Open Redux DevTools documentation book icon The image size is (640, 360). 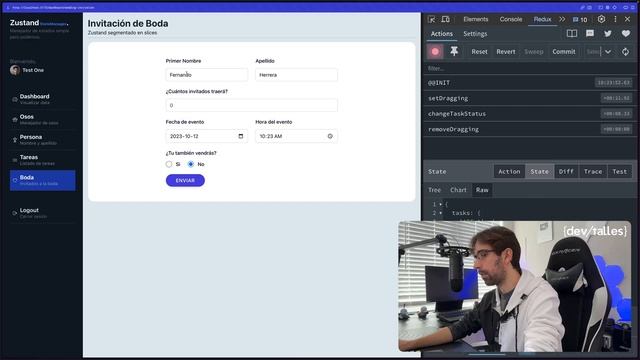point(571,33)
